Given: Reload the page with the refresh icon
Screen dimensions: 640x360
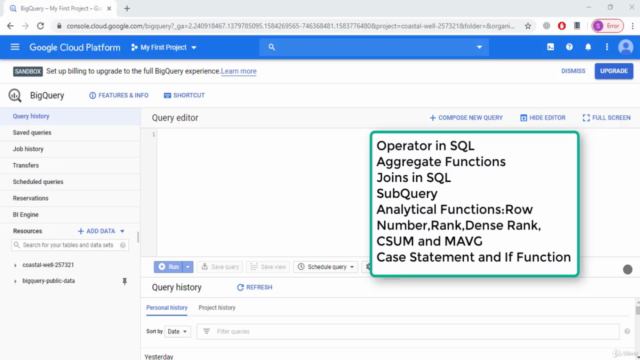Looking at the screenshot, I should coord(40,26).
